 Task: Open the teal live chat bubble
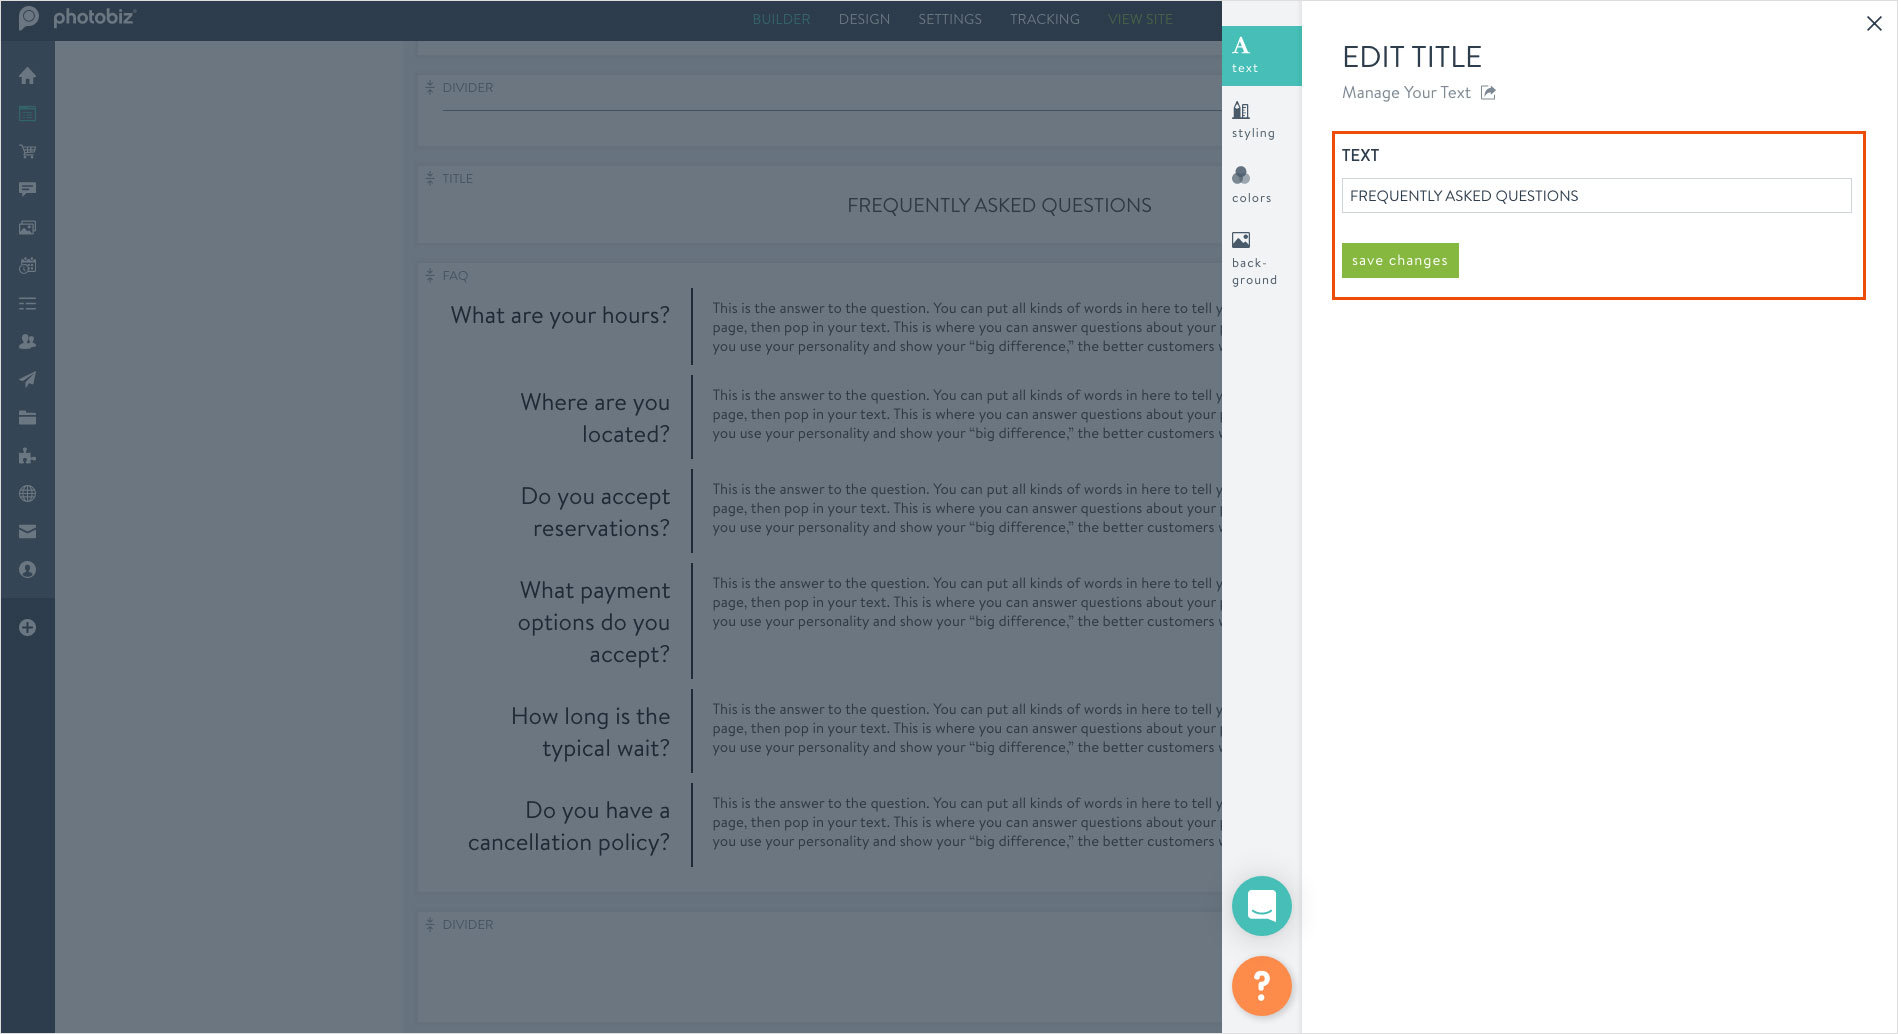[x=1261, y=906]
